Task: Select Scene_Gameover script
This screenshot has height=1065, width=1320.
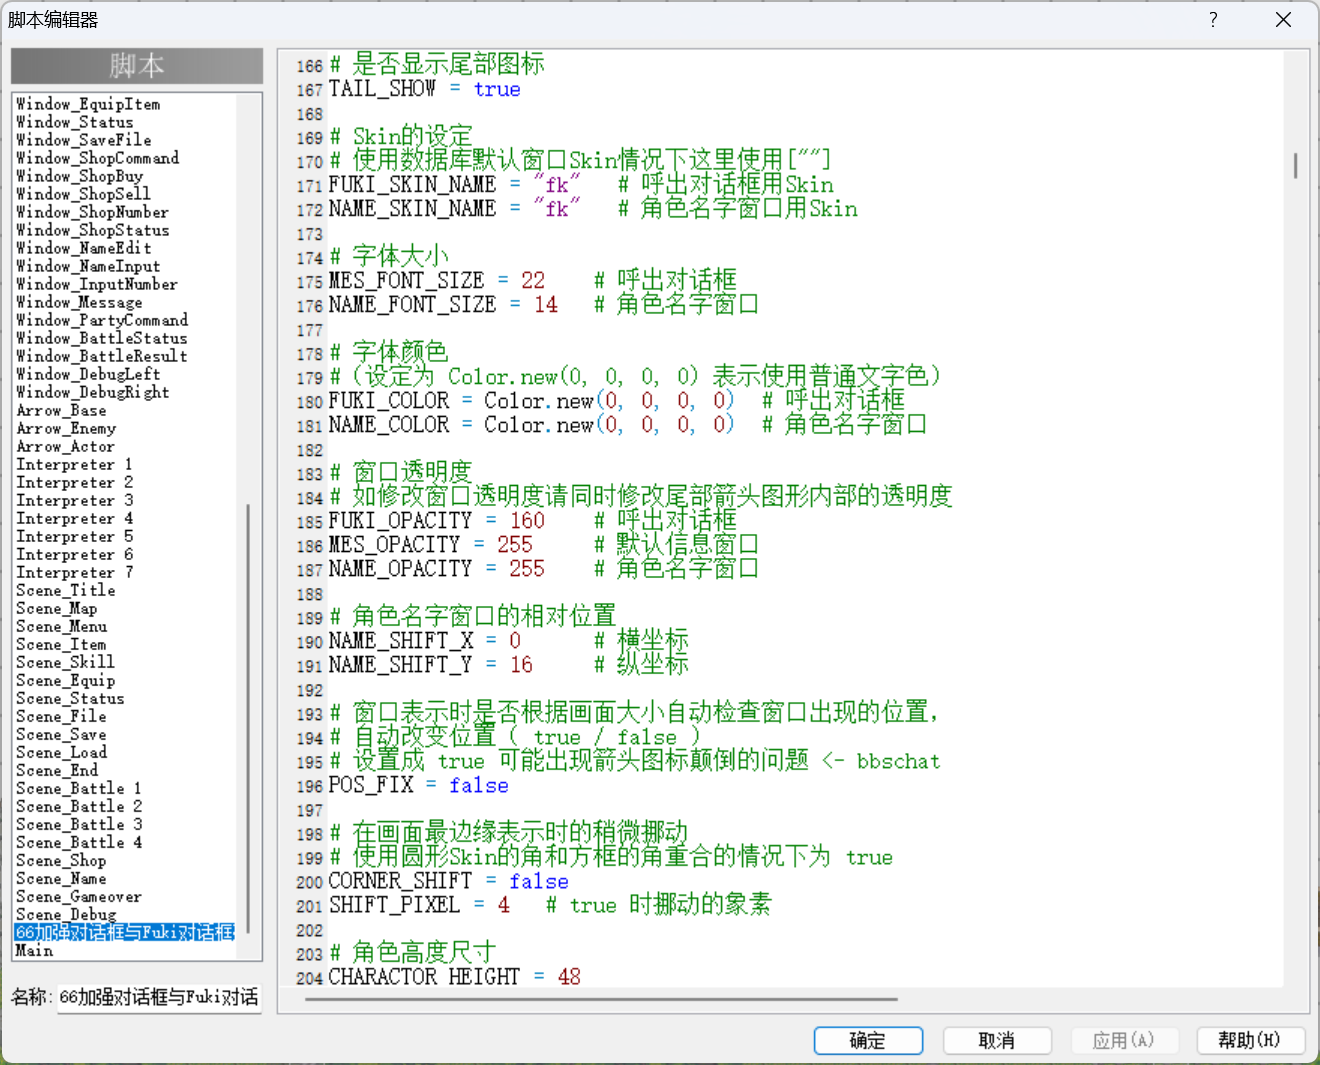Action: pyautogui.click(x=79, y=896)
